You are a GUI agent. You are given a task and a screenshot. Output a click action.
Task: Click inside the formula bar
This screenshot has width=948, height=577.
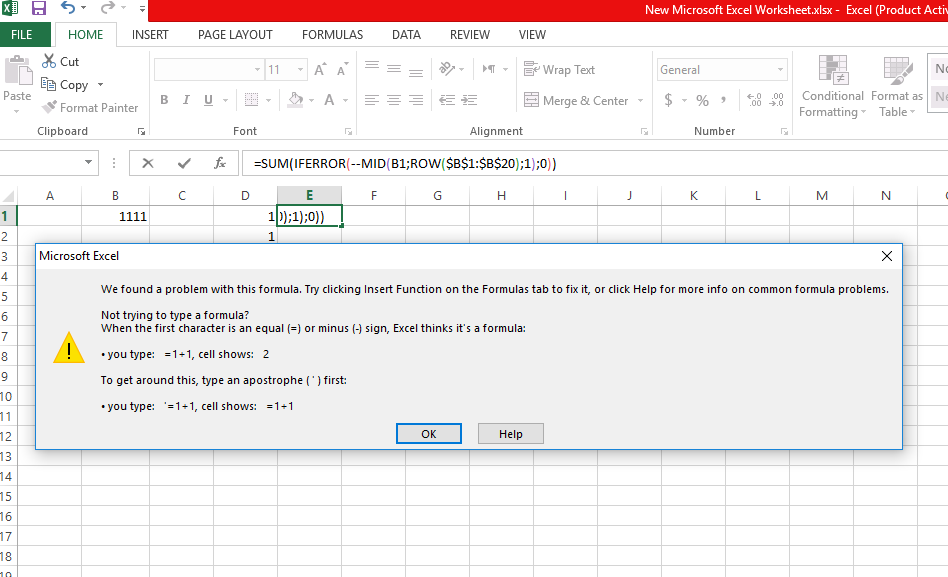[x=595, y=163]
